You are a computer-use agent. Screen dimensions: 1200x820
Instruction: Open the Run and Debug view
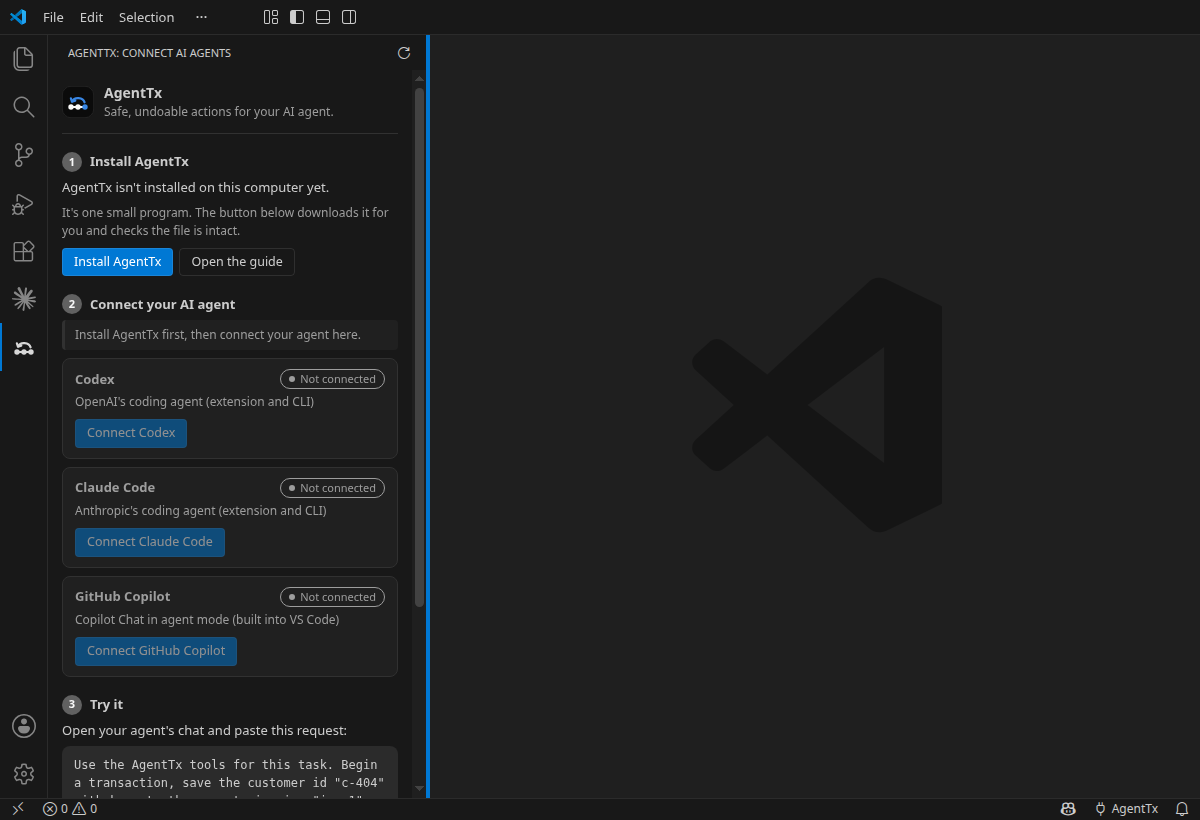24,203
